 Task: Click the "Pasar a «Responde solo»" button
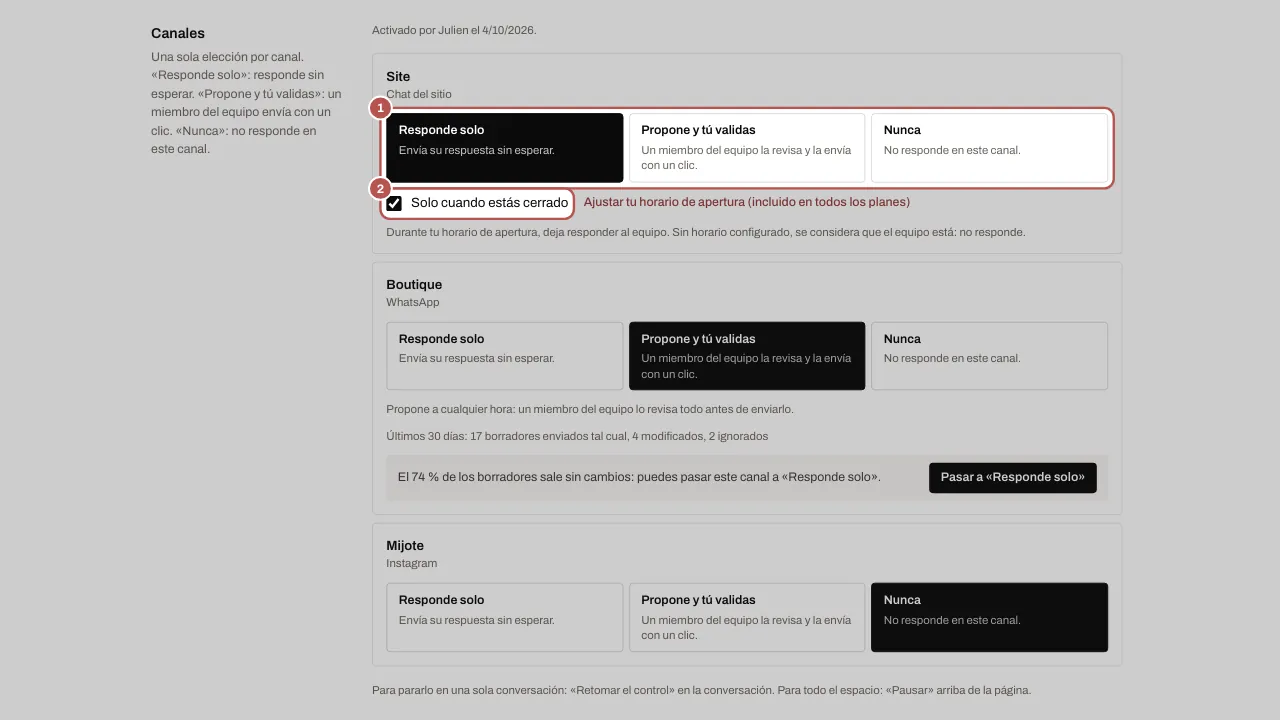(1012, 478)
